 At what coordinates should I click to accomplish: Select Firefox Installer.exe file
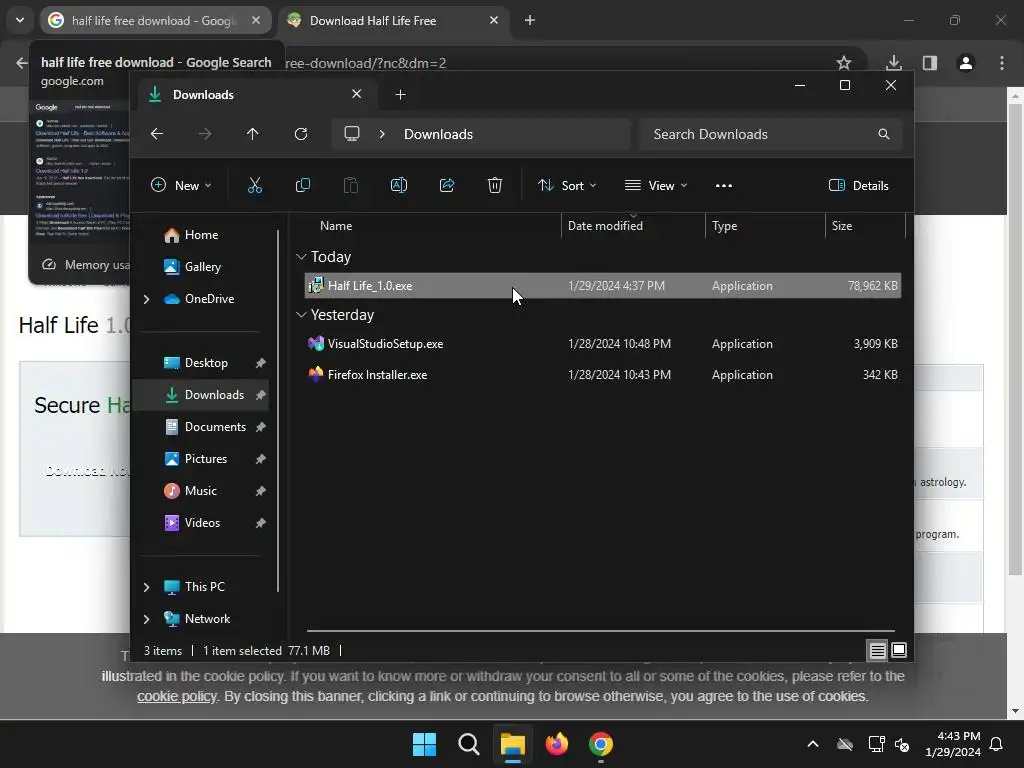tap(602, 375)
